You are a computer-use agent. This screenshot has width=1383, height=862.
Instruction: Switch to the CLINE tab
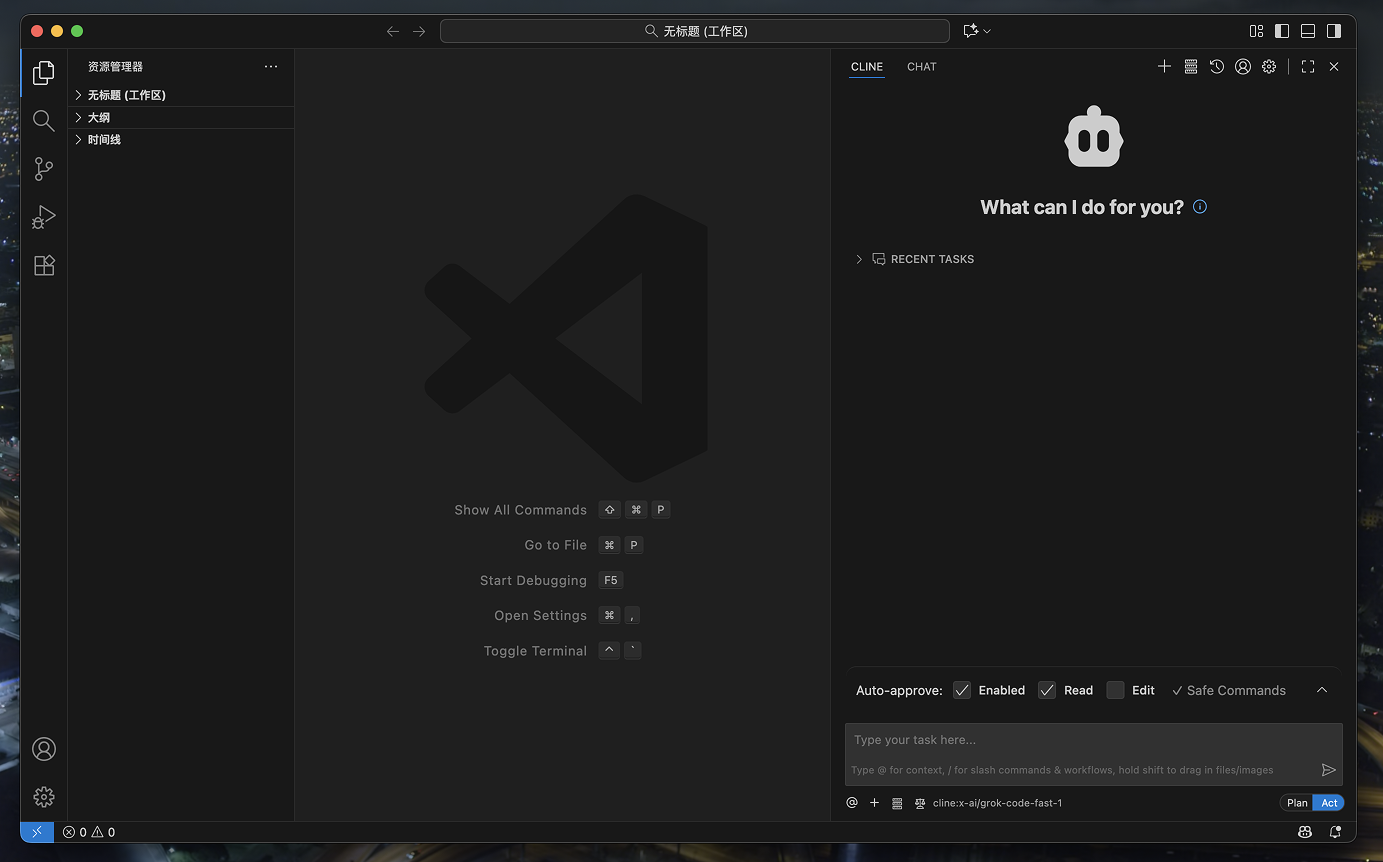tap(867, 67)
